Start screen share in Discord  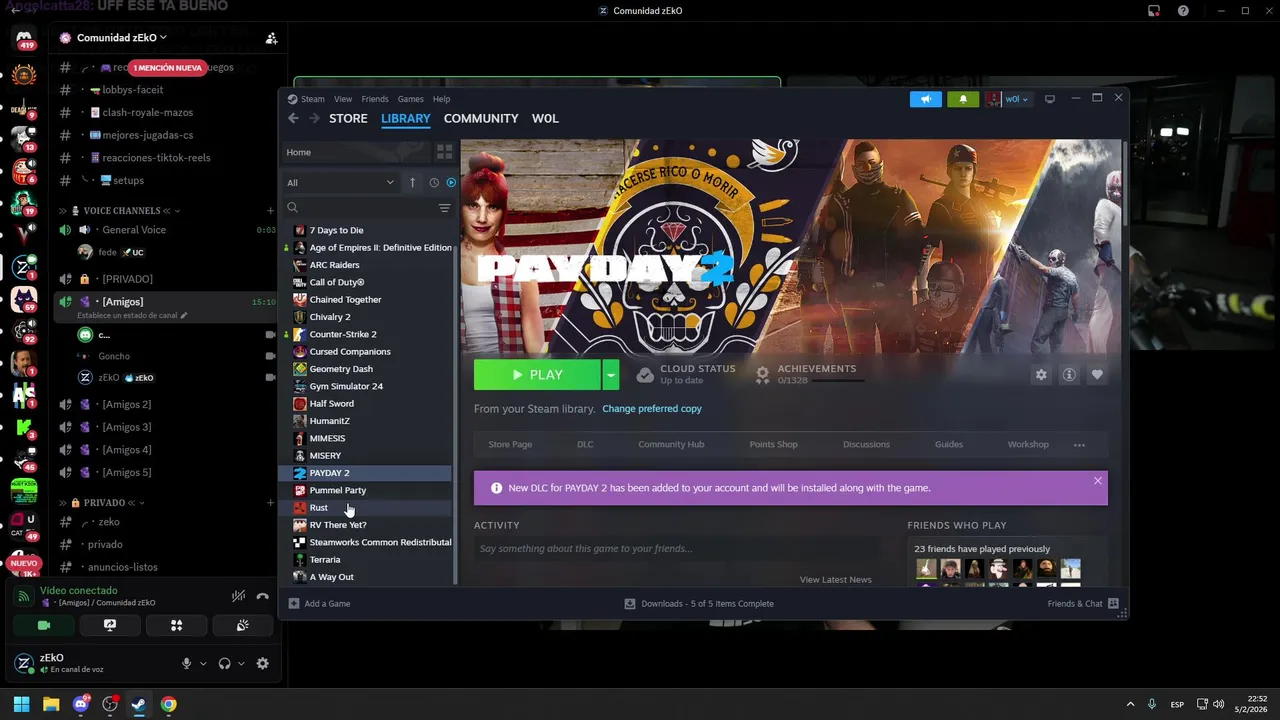click(x=110, y=625)
